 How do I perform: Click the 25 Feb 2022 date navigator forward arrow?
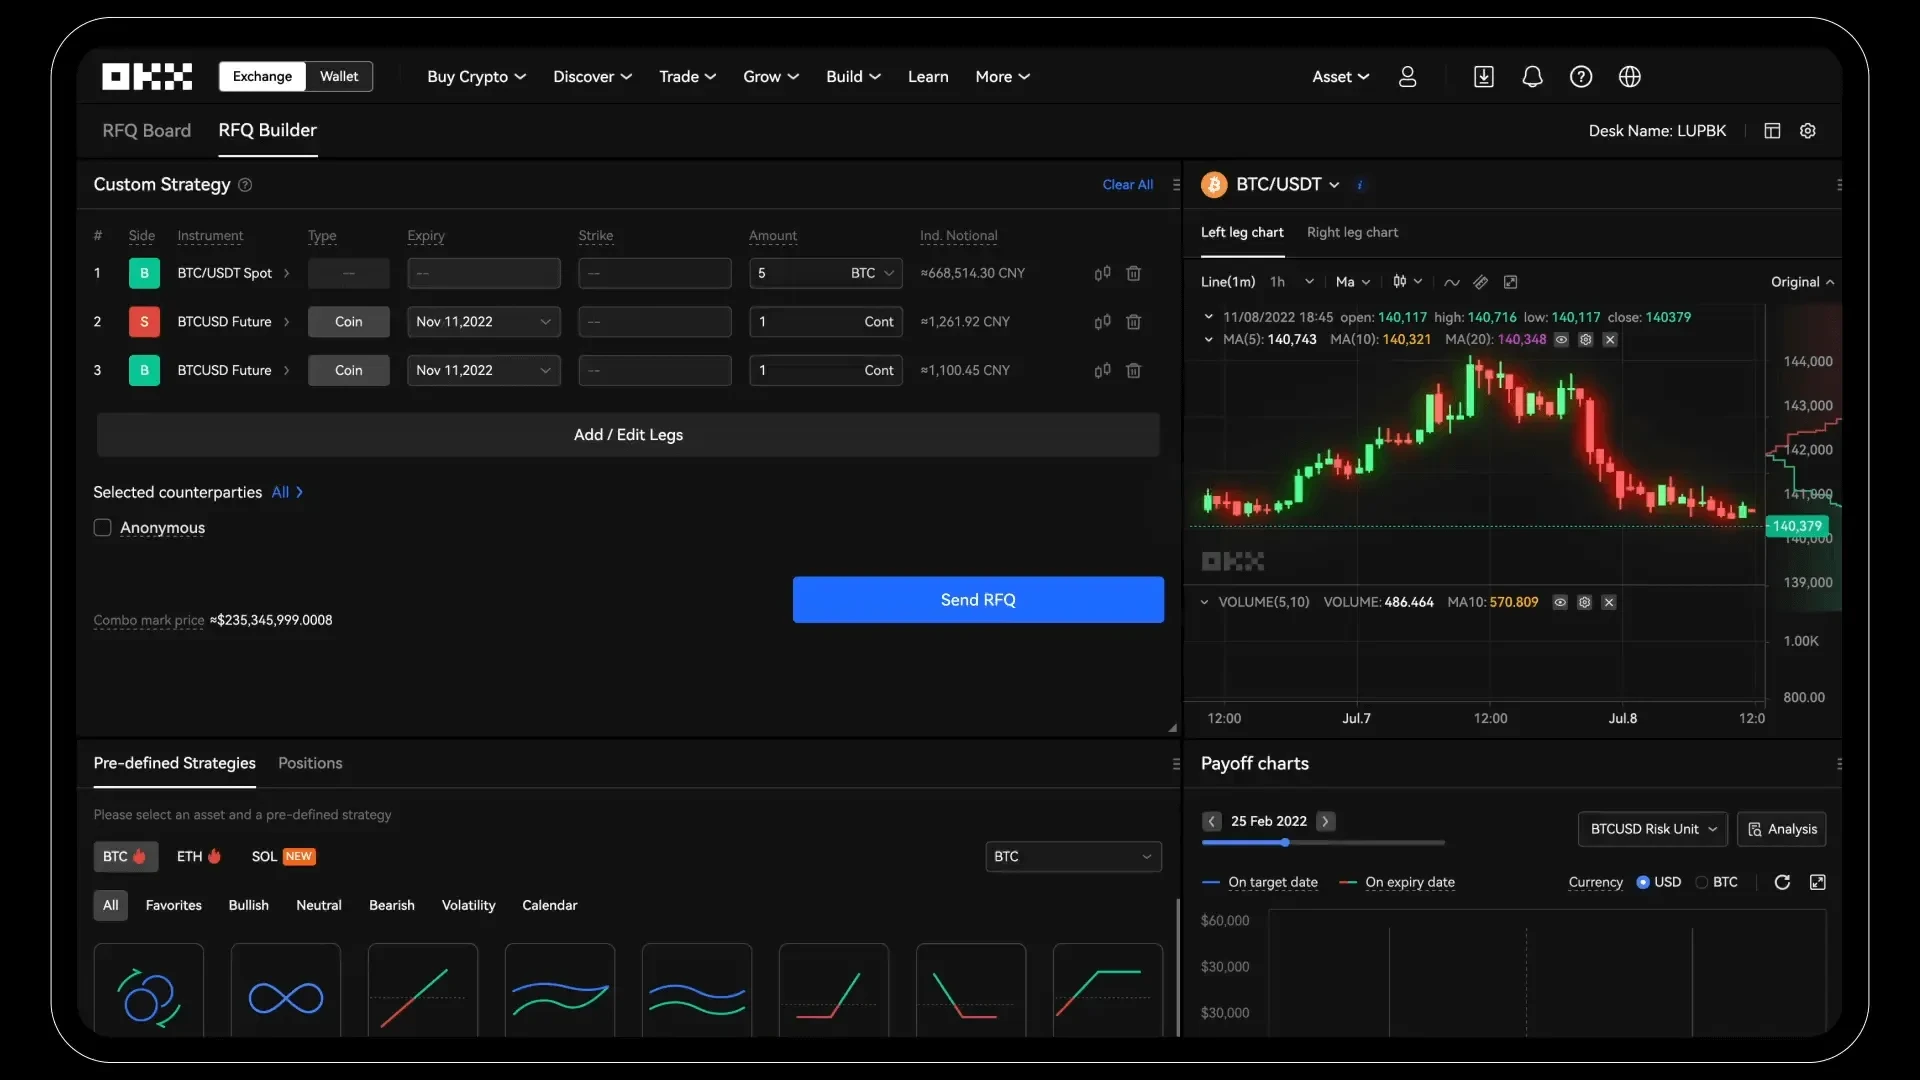tap(1323, 820)
